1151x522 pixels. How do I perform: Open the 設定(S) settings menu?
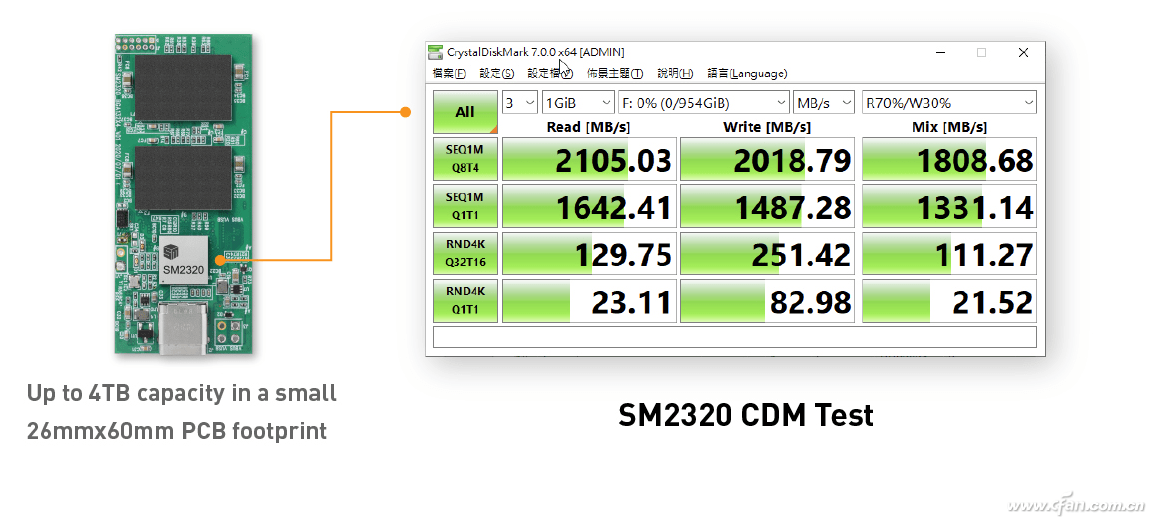coord(496,74)
